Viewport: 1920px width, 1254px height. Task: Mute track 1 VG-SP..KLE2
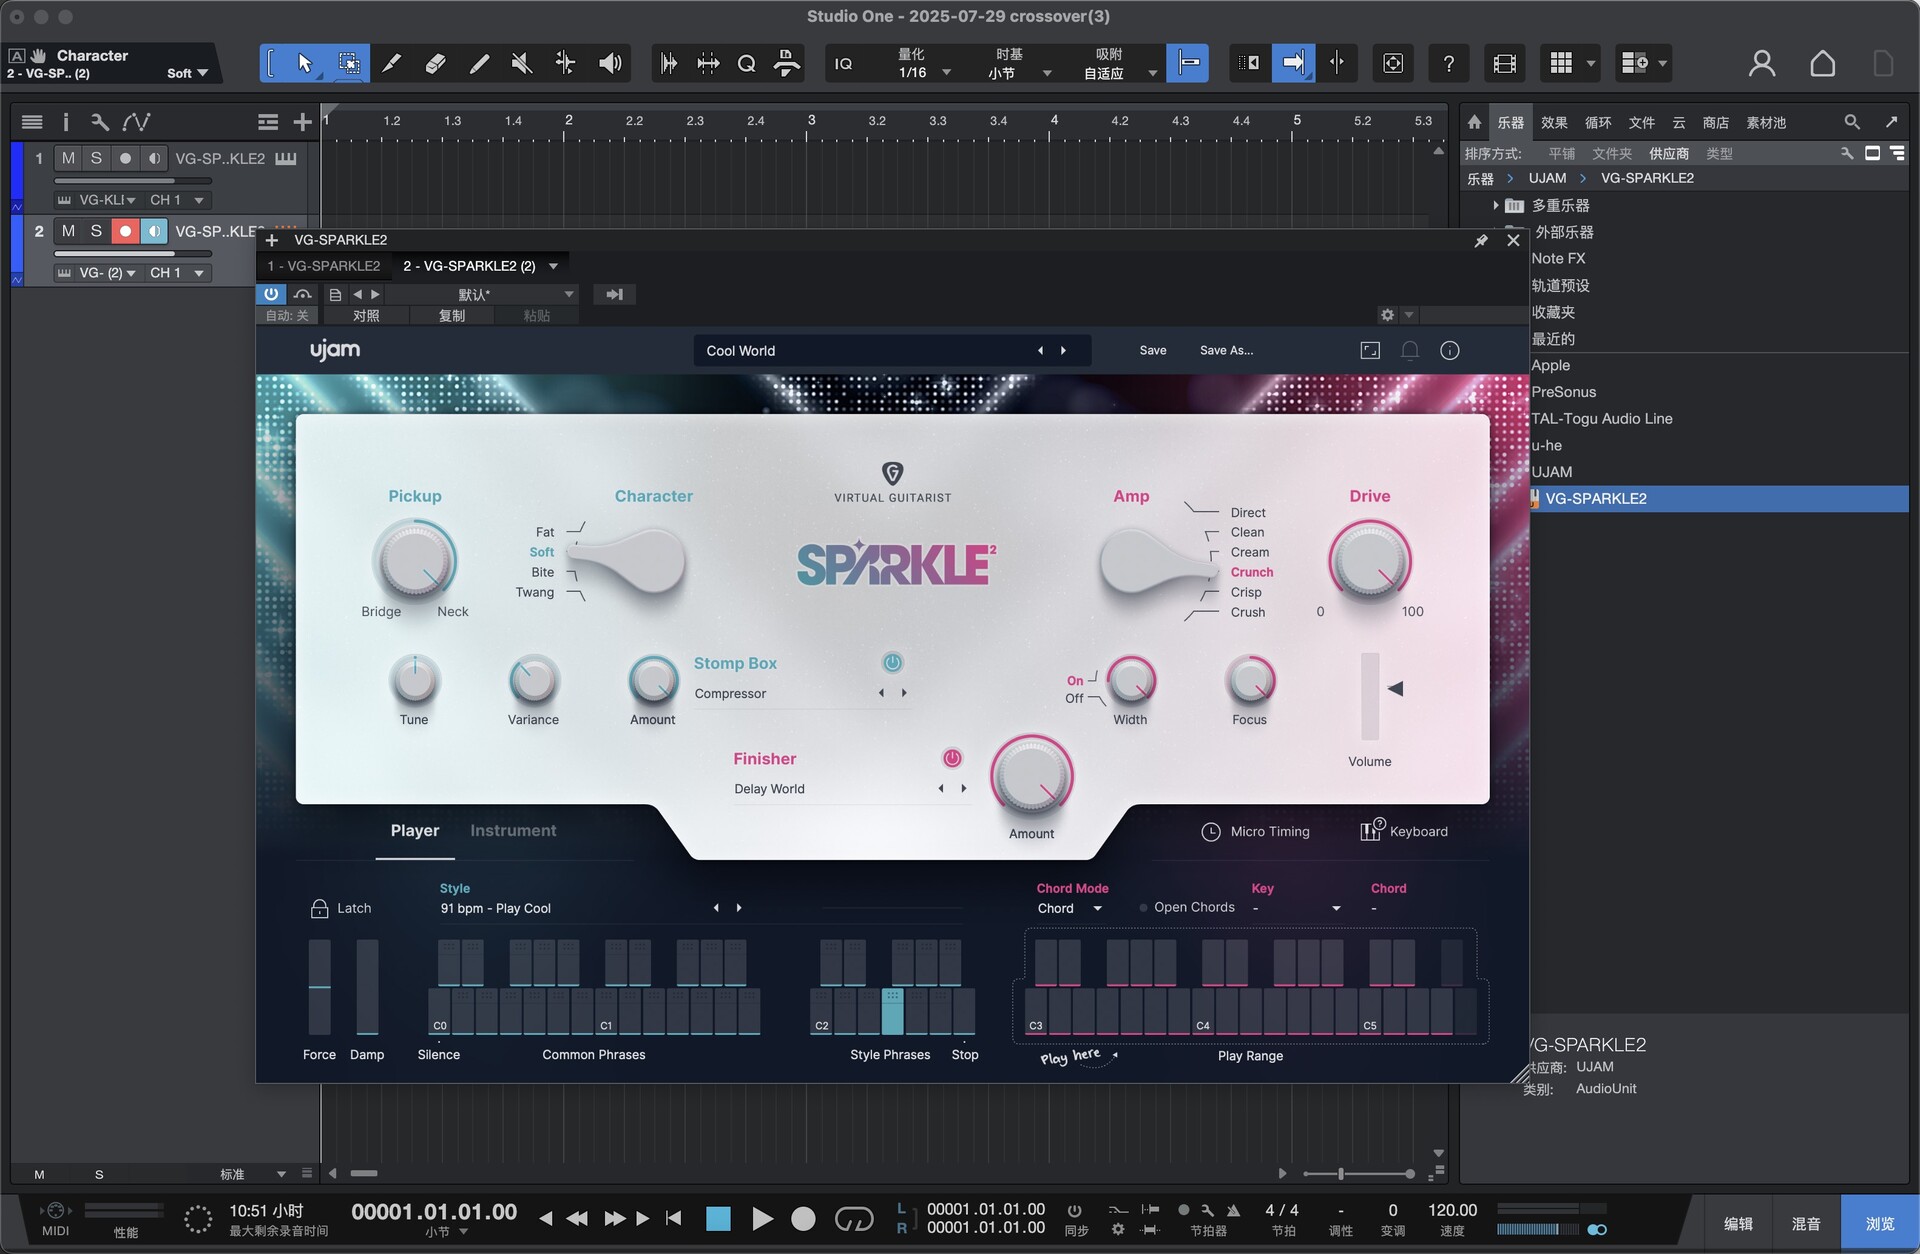tap(68, 158)
